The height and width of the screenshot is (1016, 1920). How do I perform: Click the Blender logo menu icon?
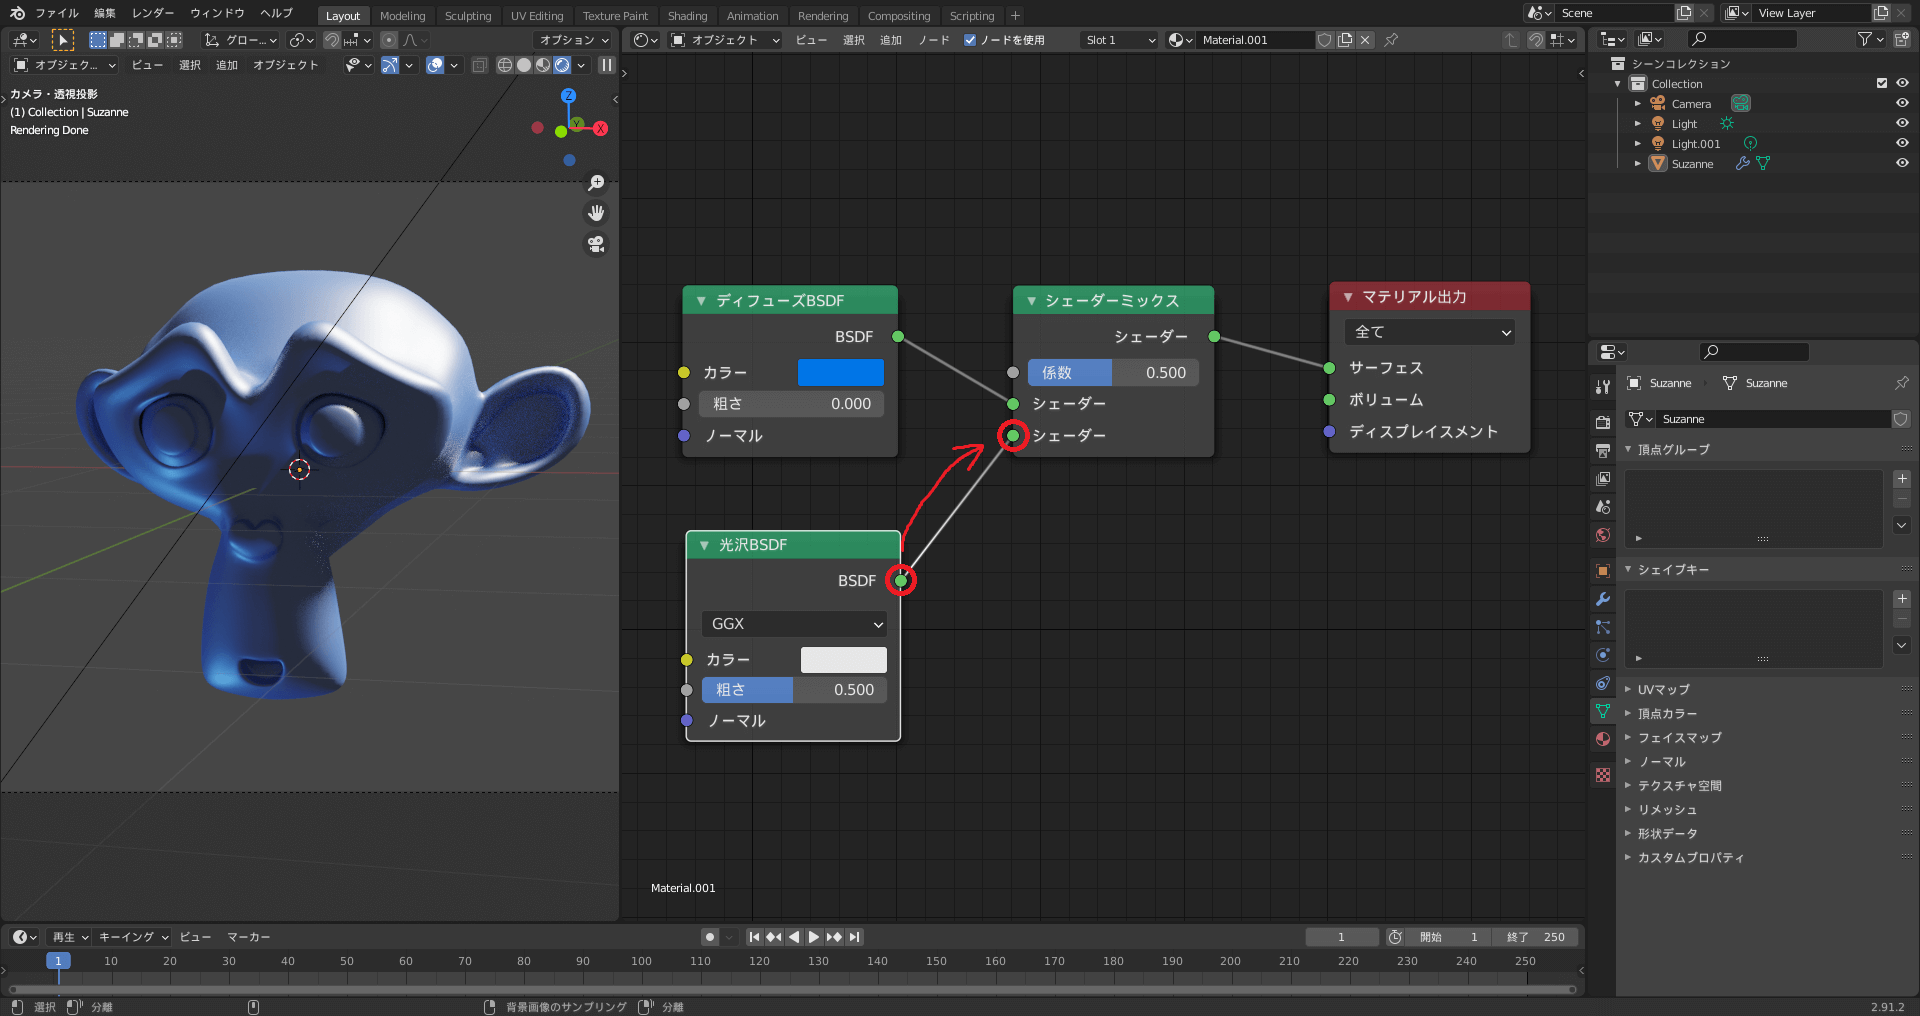17,13
